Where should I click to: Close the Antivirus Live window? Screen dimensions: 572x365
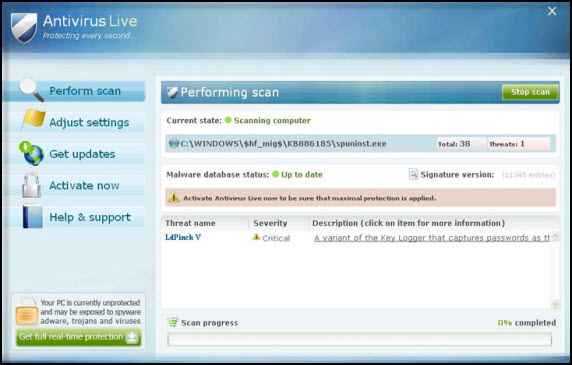point(552,11)
